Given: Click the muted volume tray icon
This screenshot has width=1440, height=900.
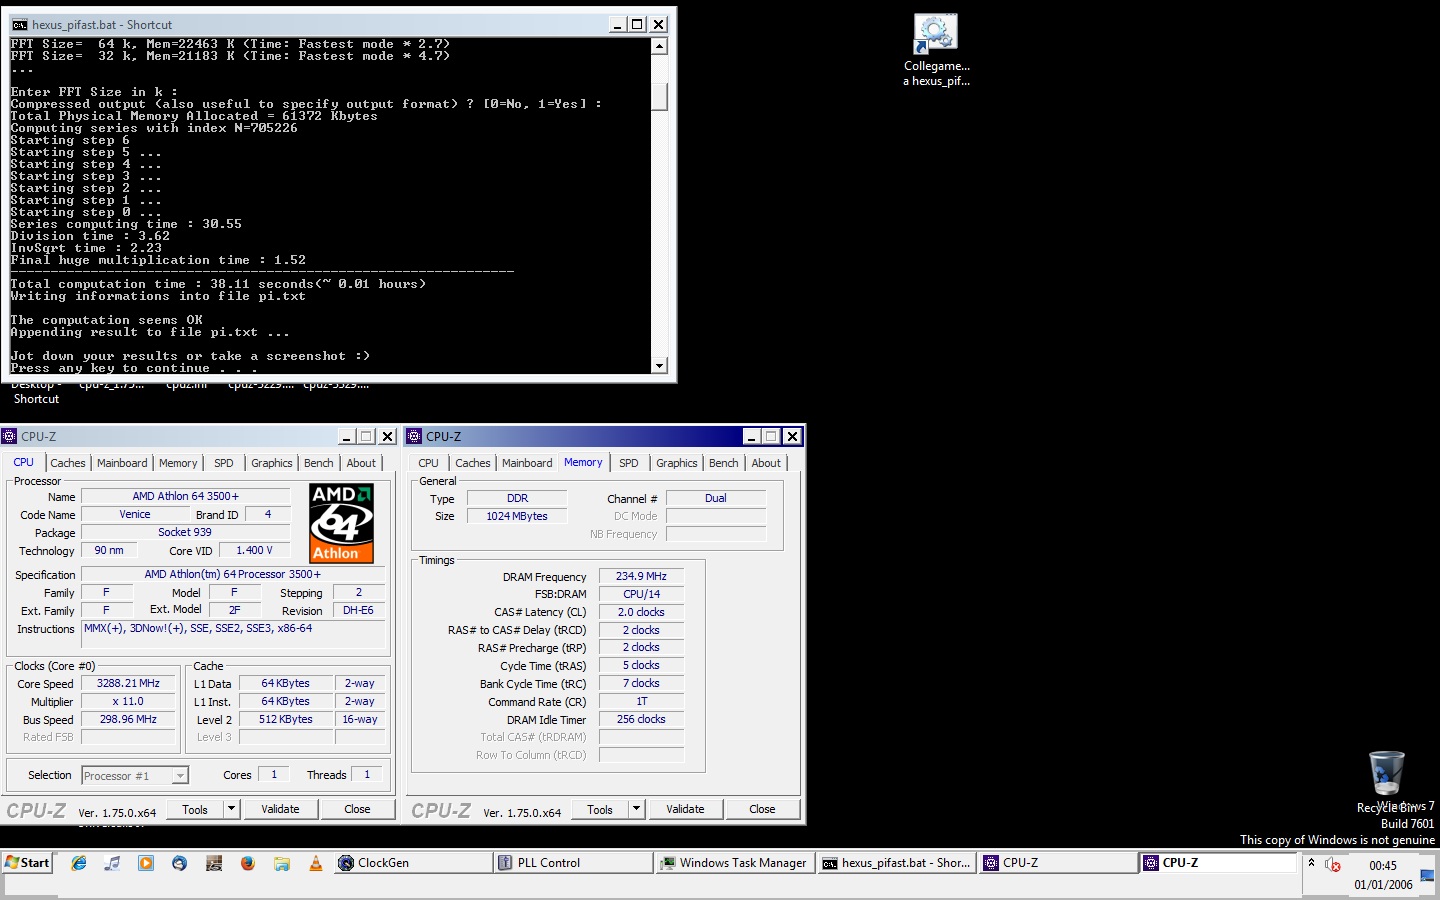Looking at the screenshot, I should tap(1332, 865).
